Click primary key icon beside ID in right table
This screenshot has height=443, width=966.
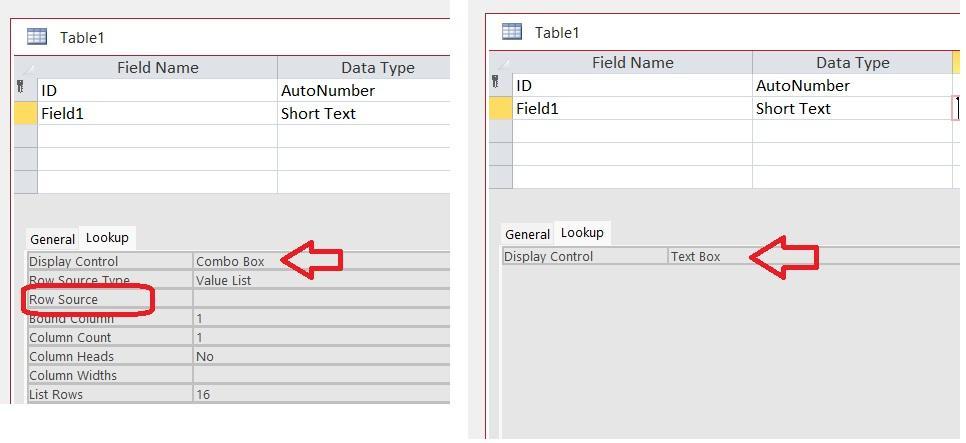coord(496,84)
